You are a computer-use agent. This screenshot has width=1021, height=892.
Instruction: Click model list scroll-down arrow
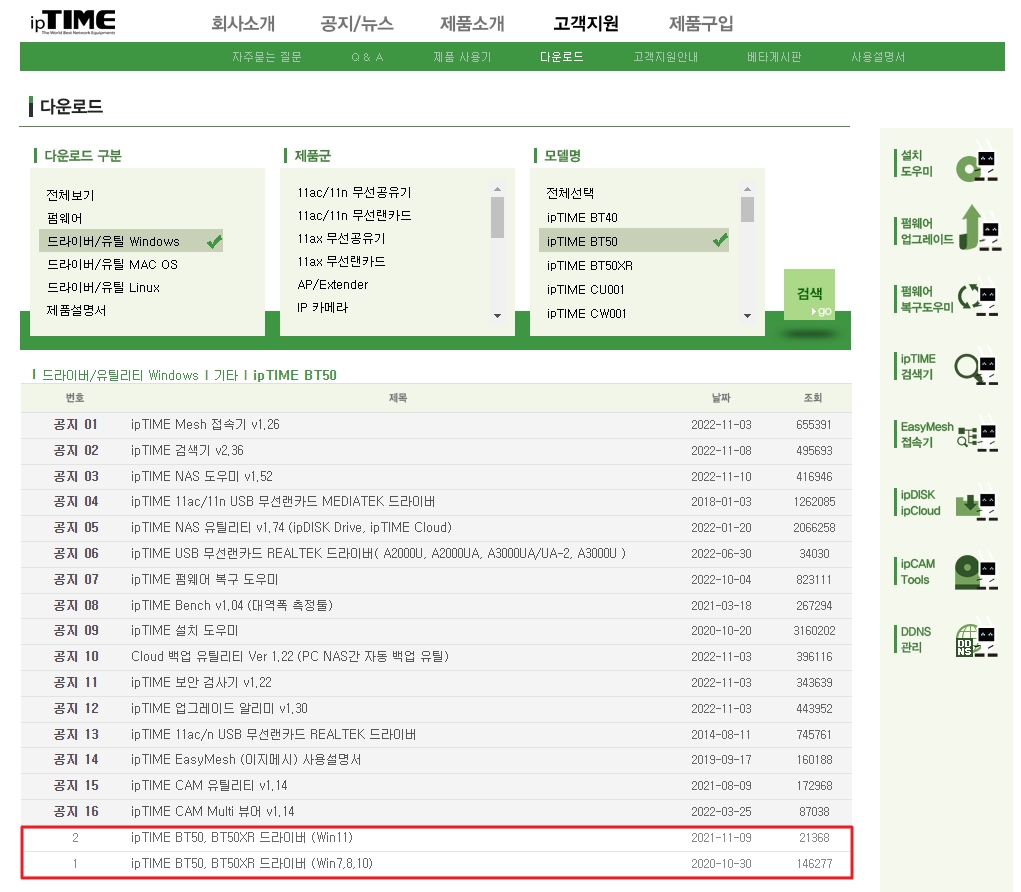pyautogui.click(x=748, y=316)
